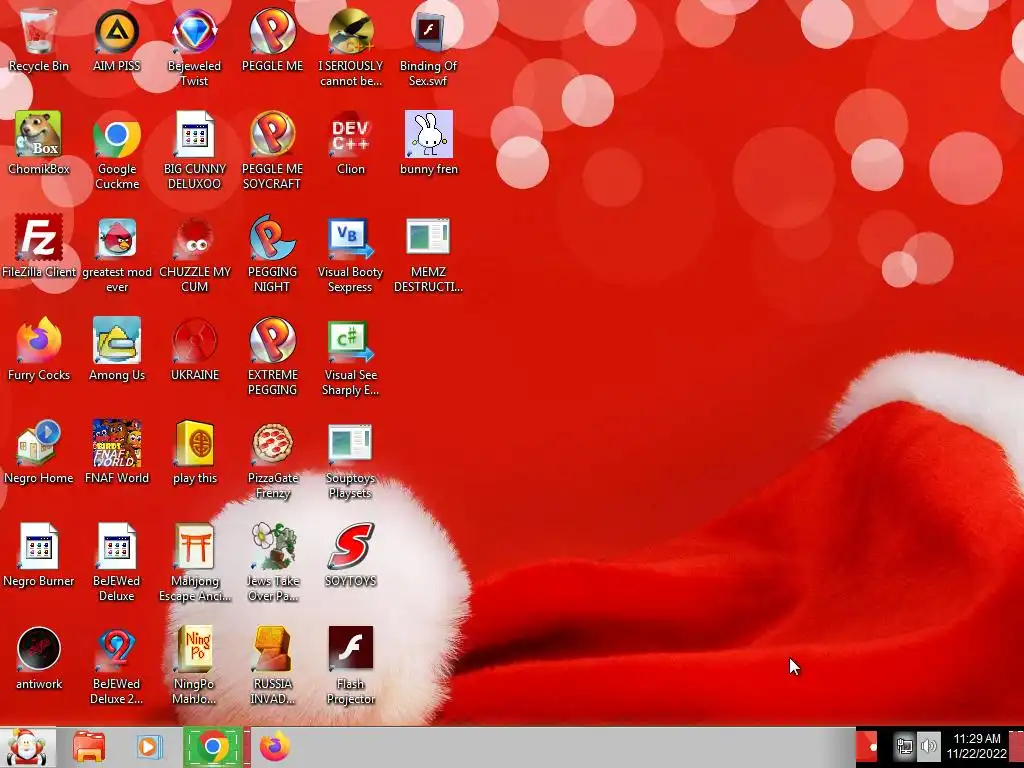The width and height of the screenshot is (1024, 768).
Task: Select the yellow AIM desktop icon
Action: tap(117, 41)
